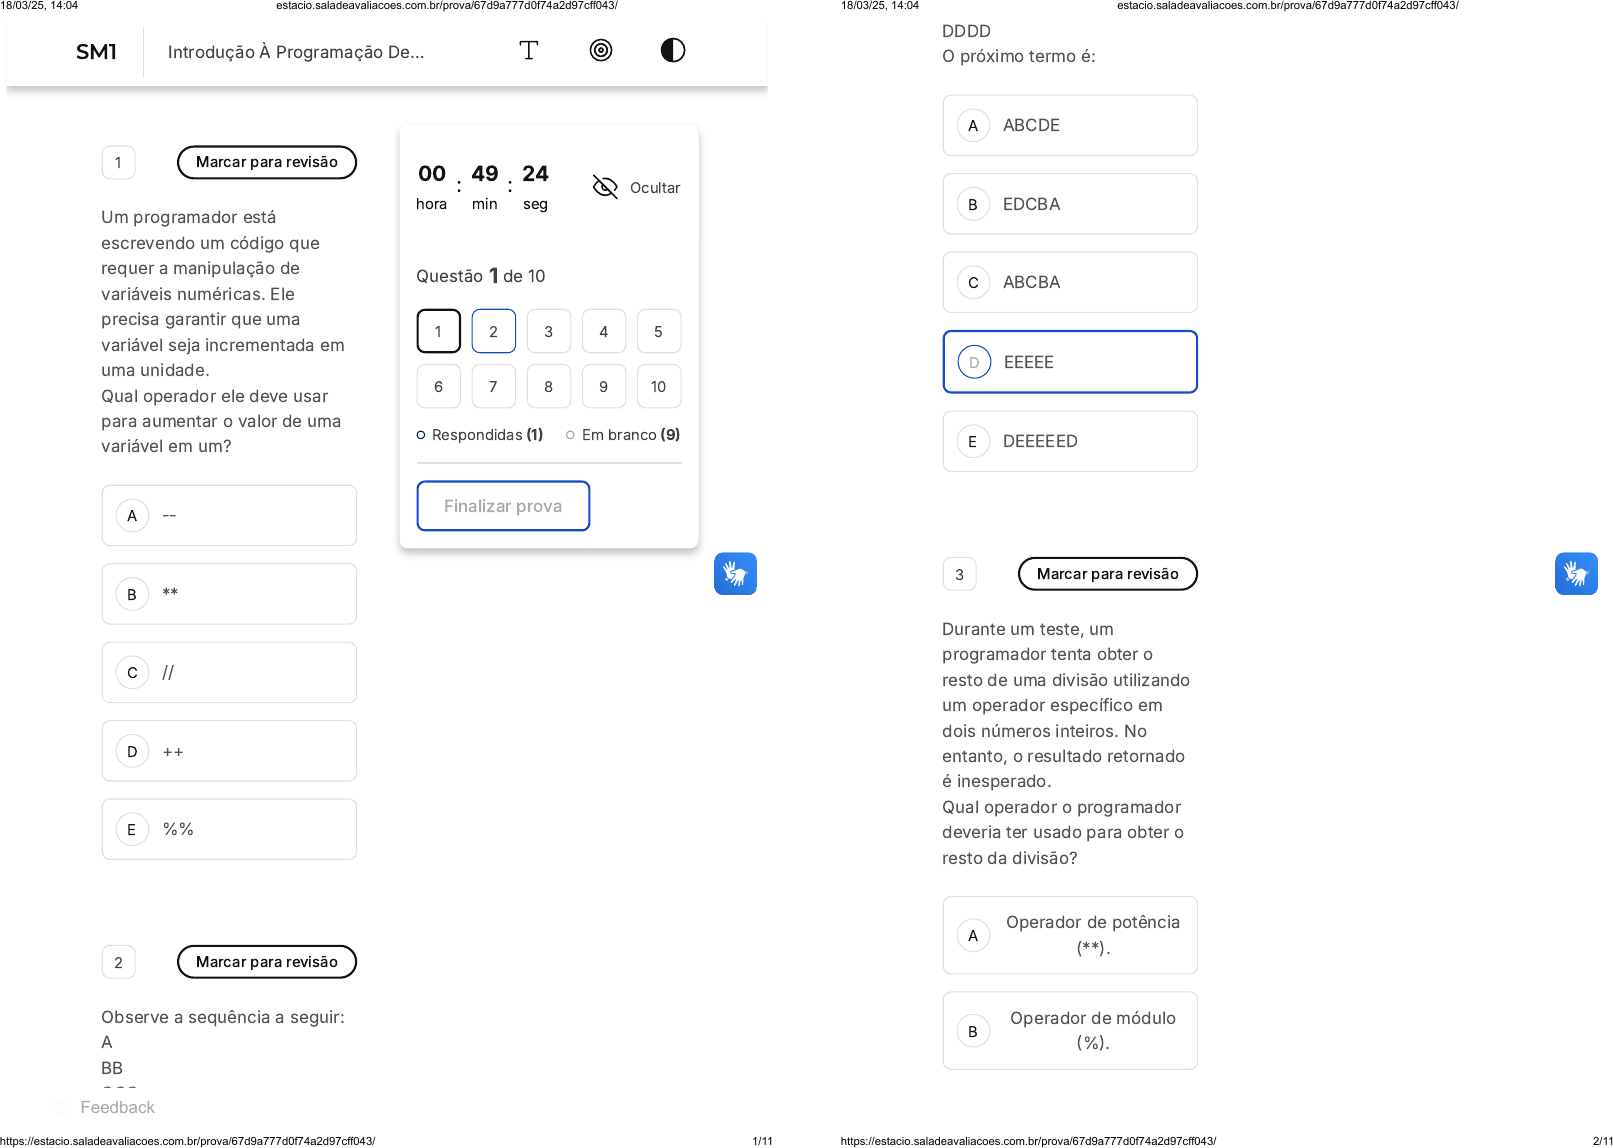Click the Feedback link at bottom left
The image size is (1613, 1148).
click(x=117, y=1107)
